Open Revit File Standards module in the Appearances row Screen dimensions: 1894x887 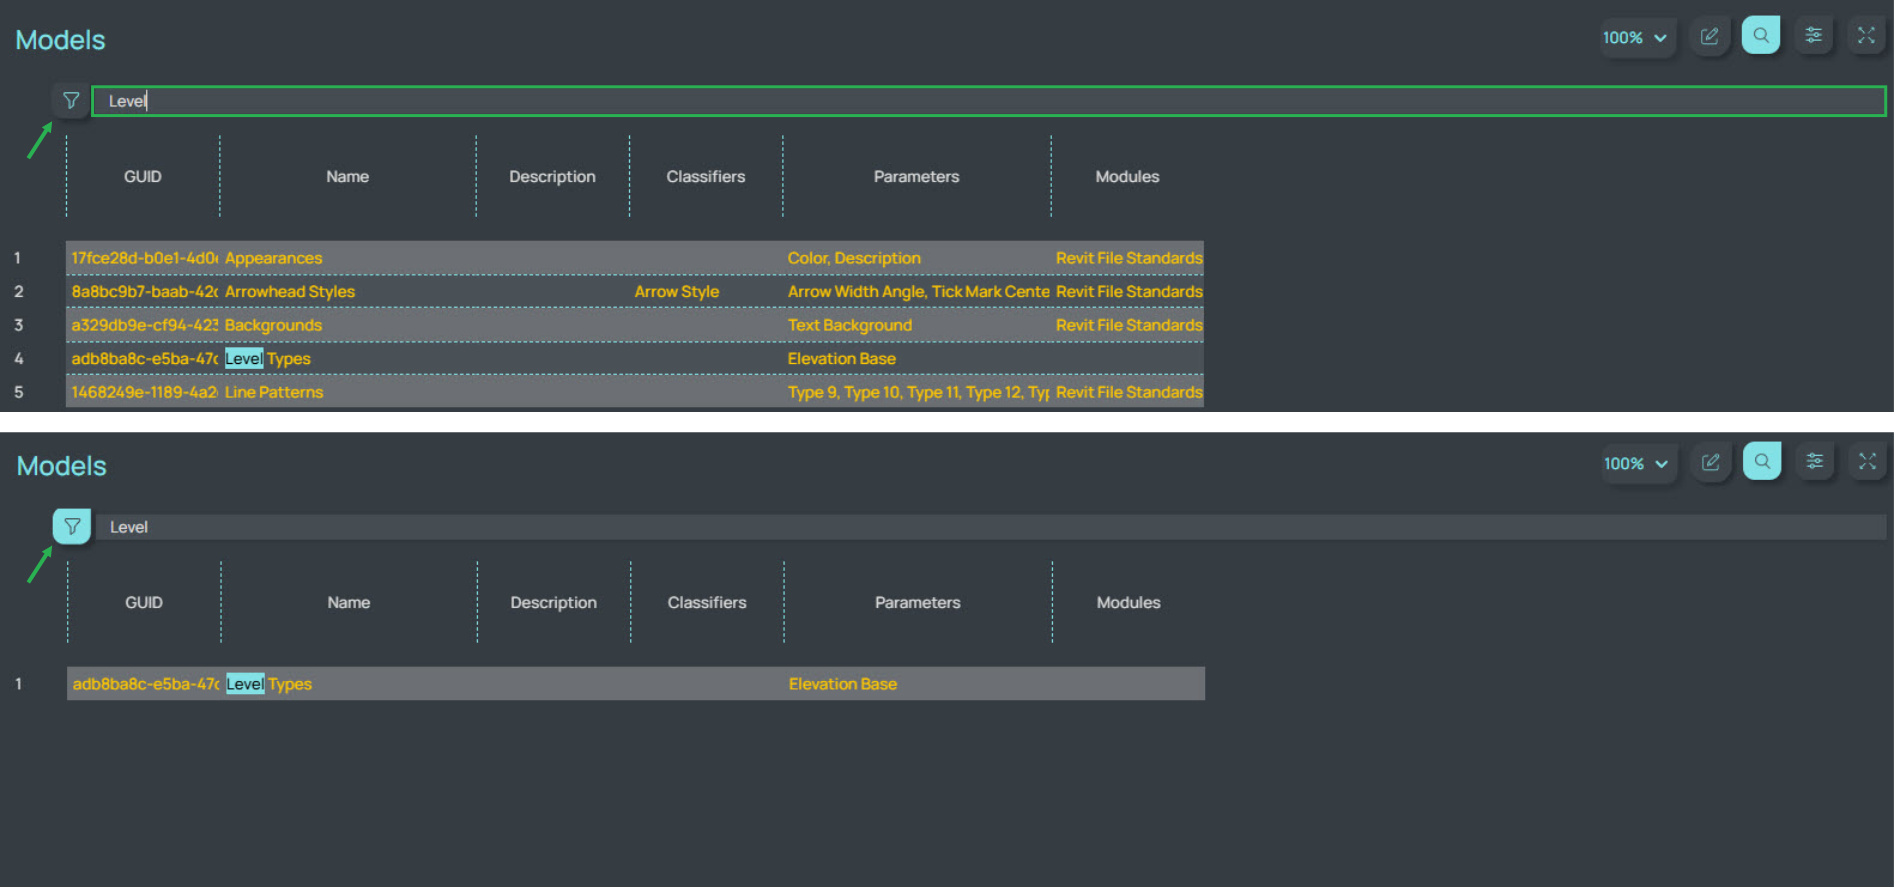(1128, 258)
